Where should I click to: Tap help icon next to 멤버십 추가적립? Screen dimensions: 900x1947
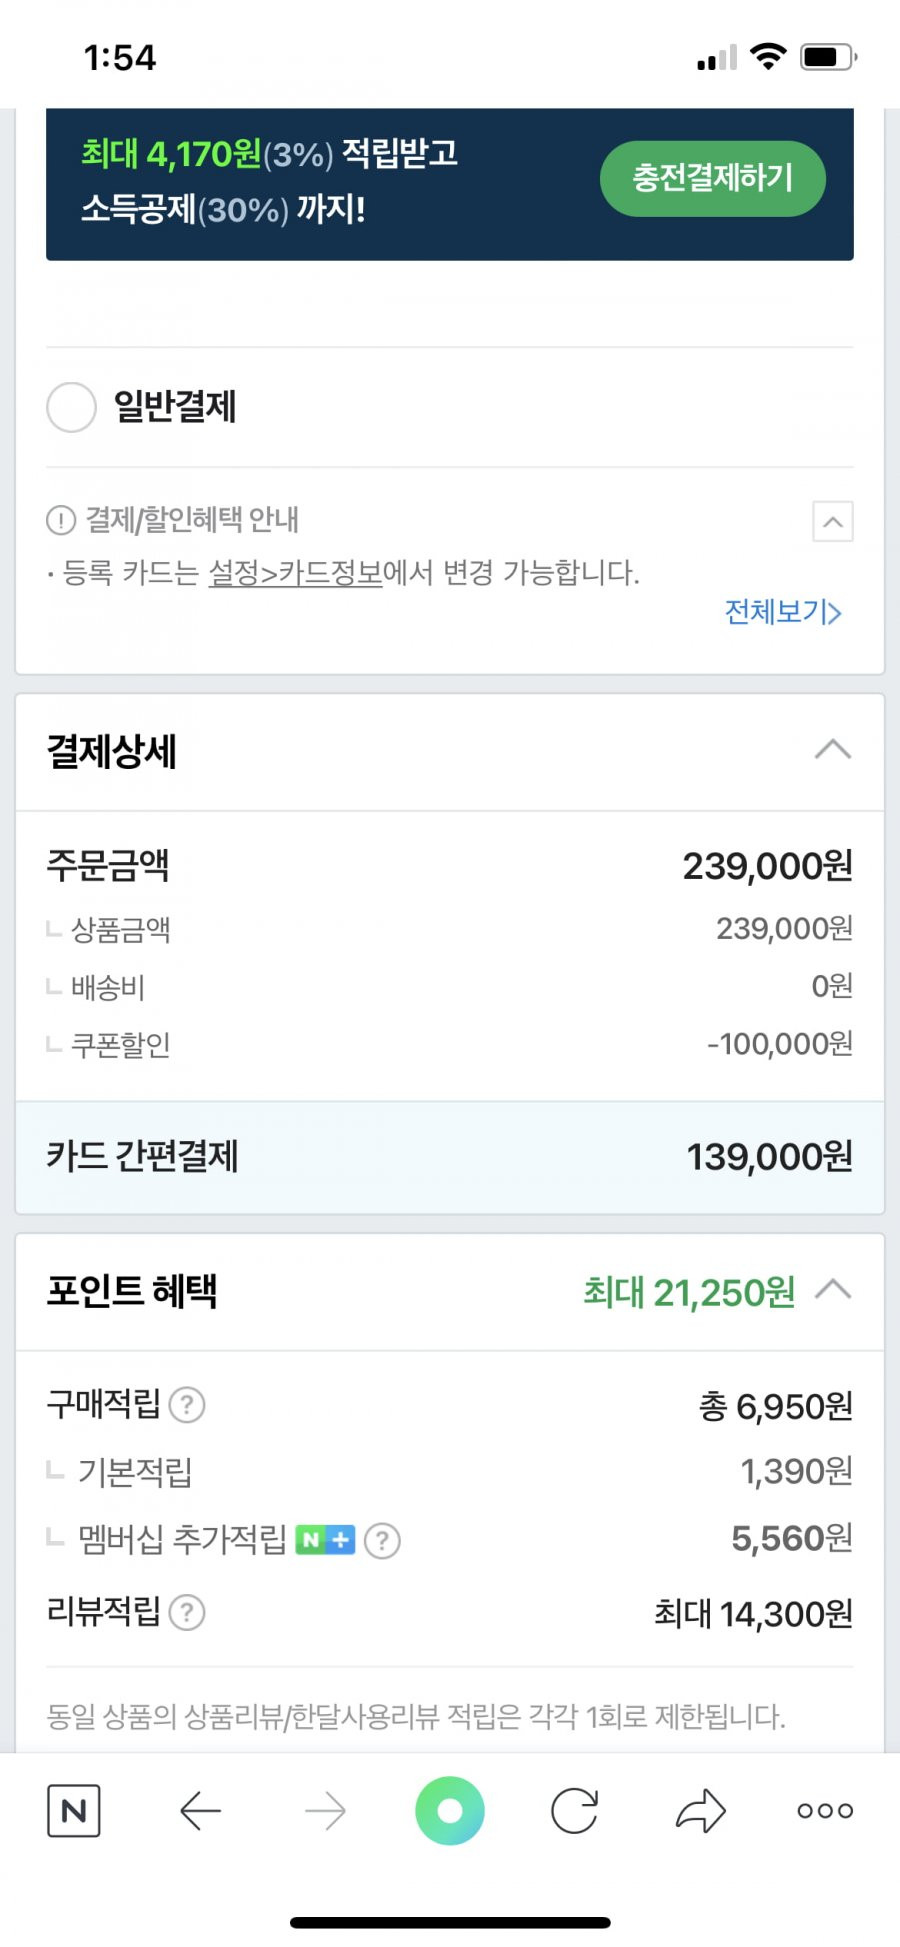tap(382, 1541)
